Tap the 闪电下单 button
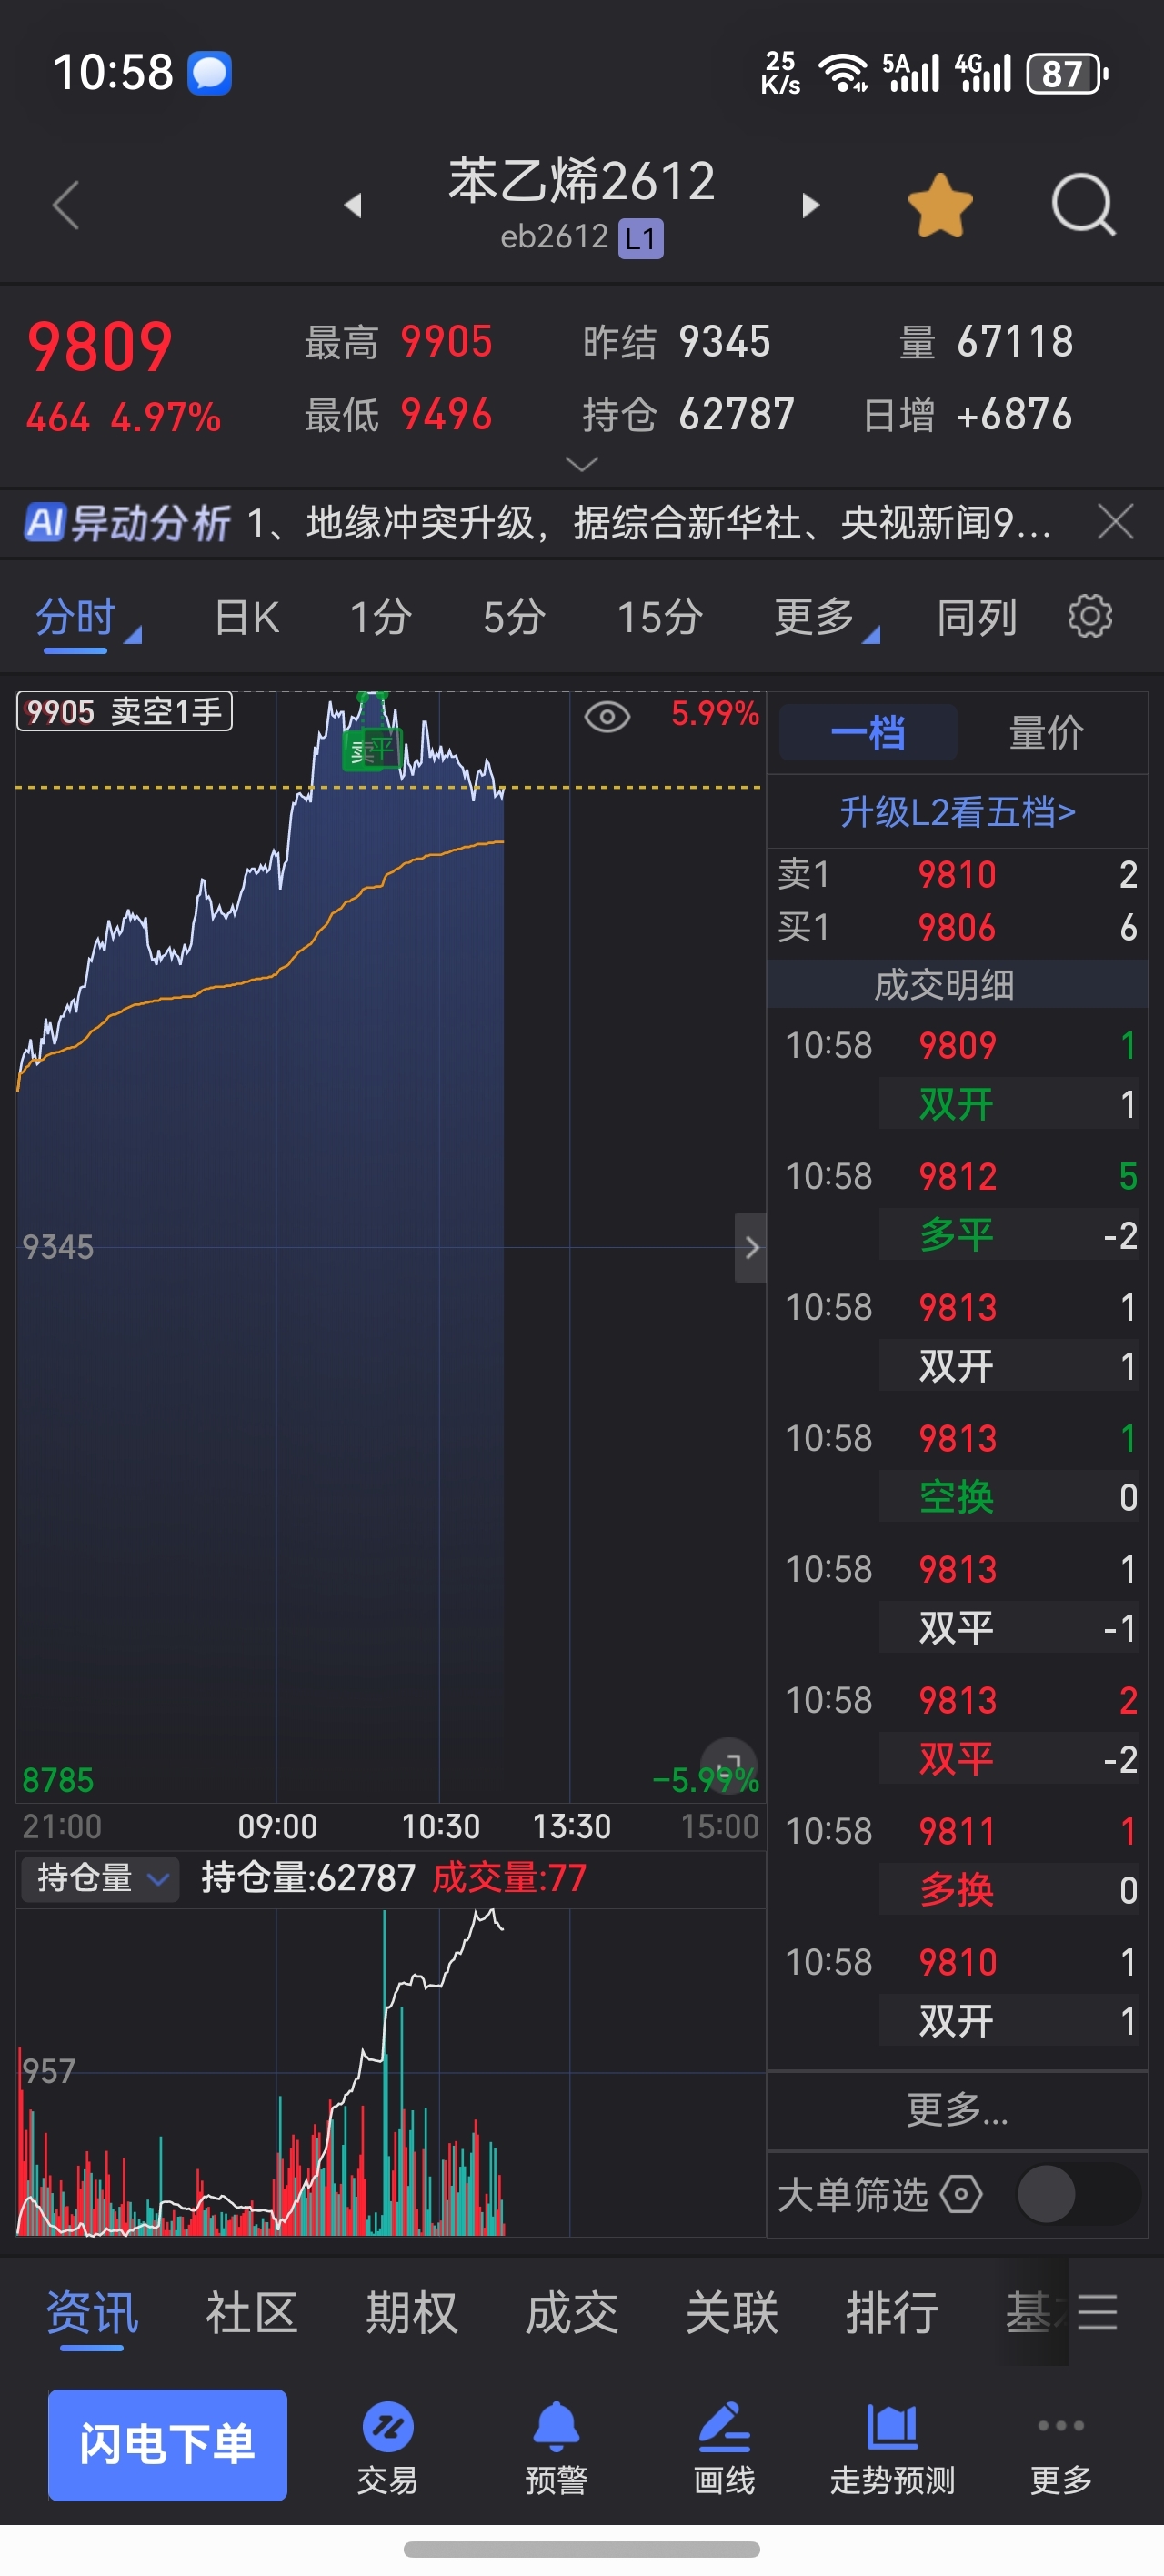 tap(168, 2445)
